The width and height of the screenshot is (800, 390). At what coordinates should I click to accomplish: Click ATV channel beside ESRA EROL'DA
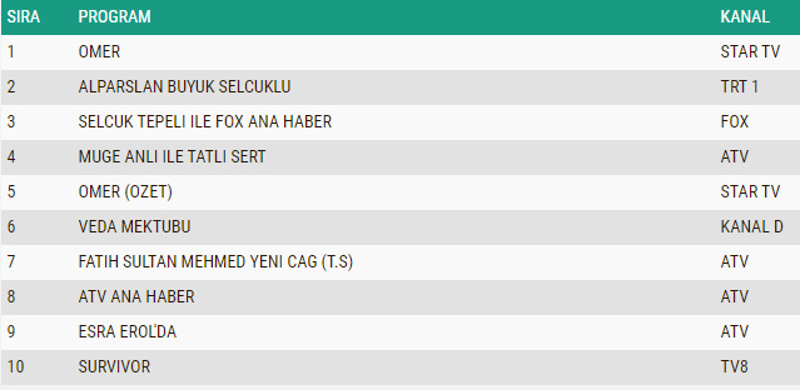tap(735, 332)
